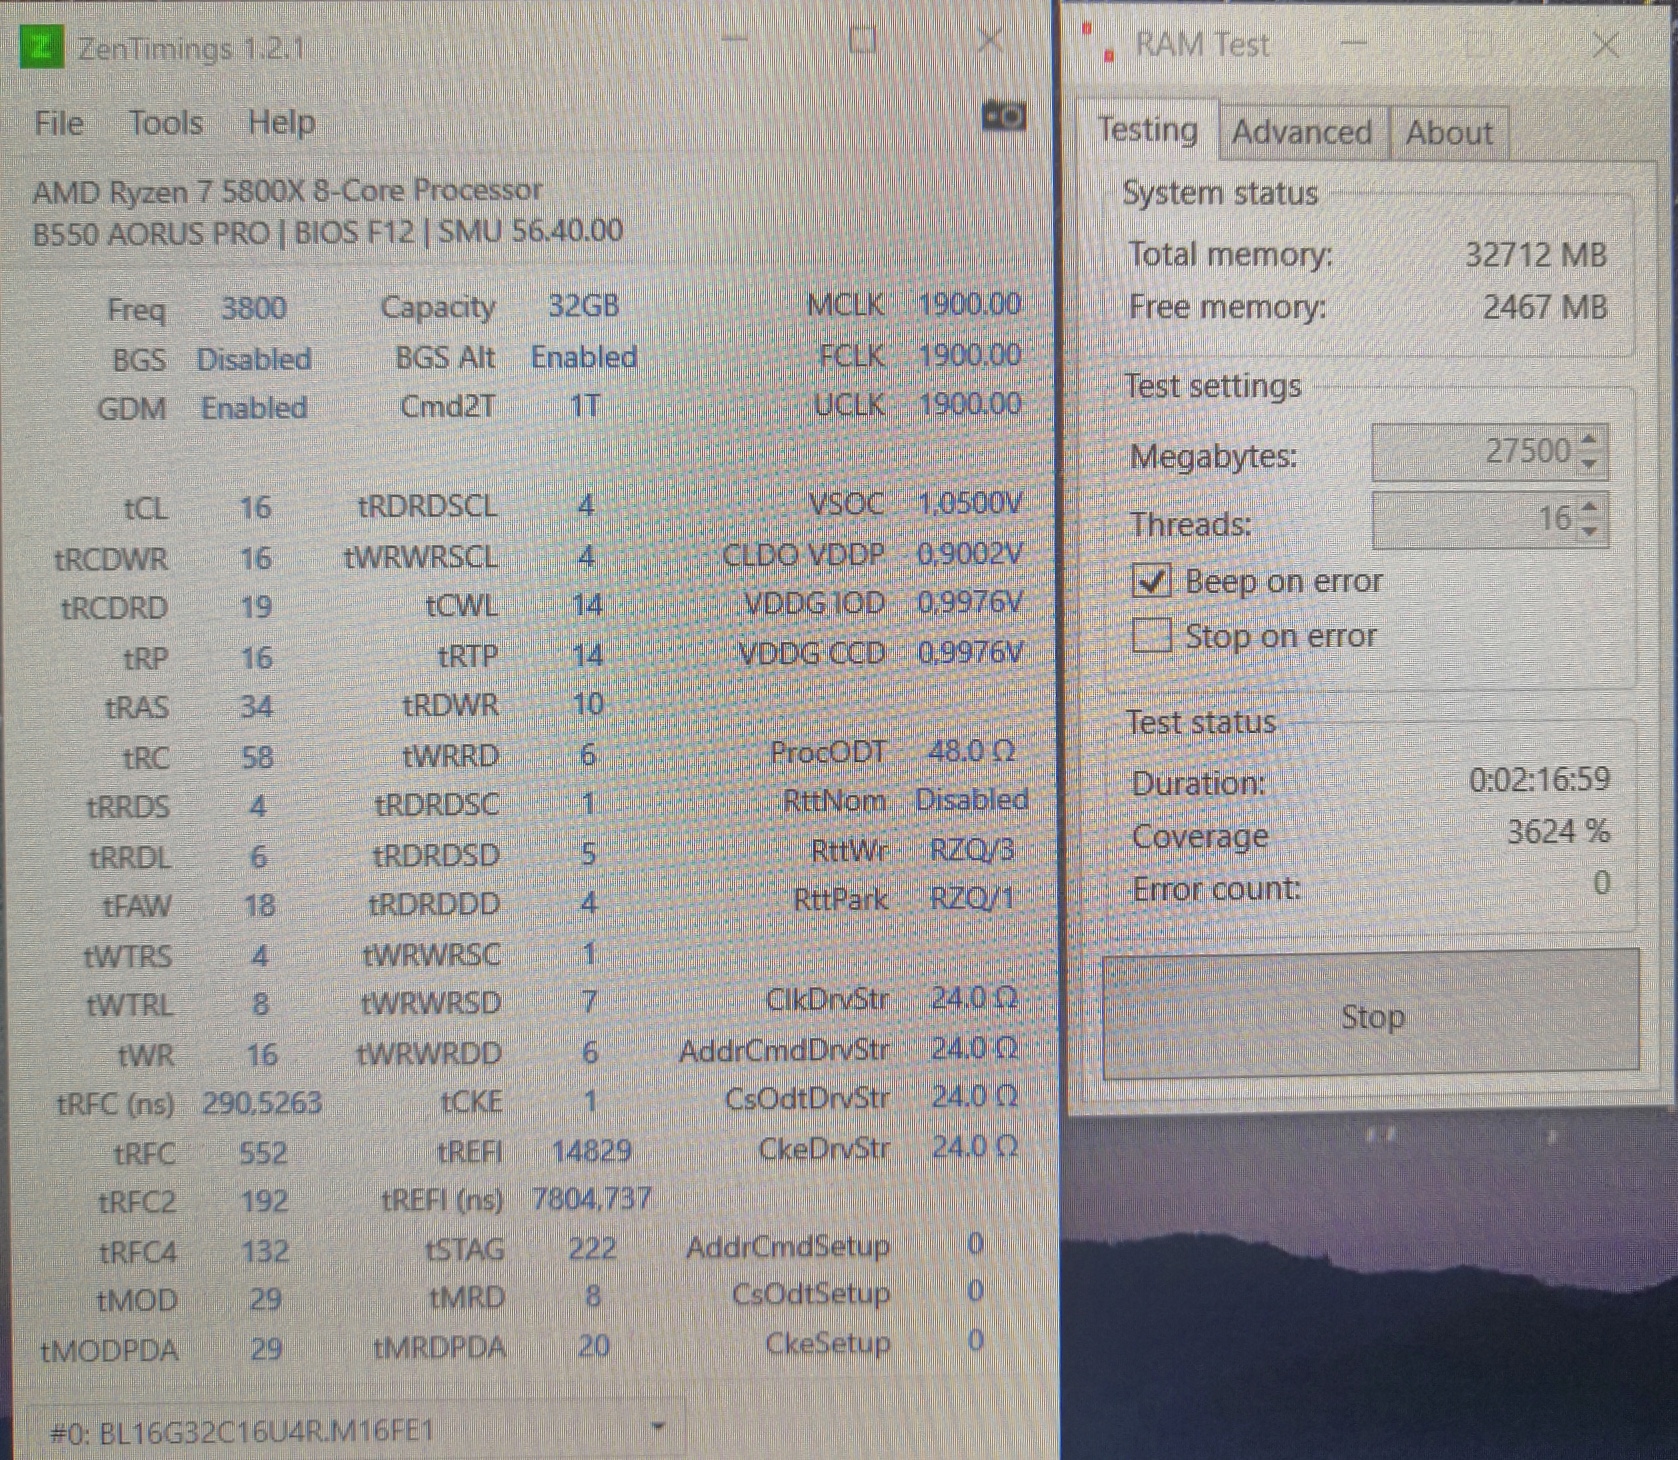Click the tSTAG value 222
This screenshot has height=1460, width=1678.
coord(593,1248)
